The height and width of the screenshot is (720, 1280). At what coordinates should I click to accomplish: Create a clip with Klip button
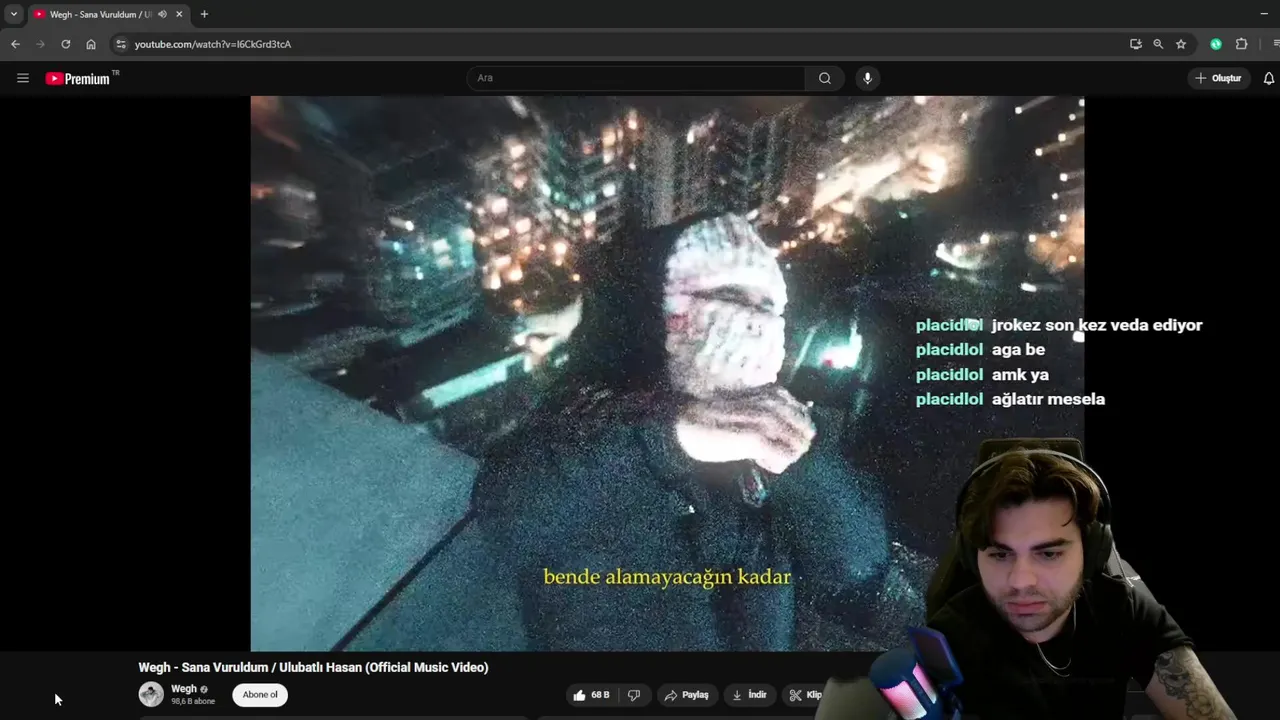[x=805, y=695]
